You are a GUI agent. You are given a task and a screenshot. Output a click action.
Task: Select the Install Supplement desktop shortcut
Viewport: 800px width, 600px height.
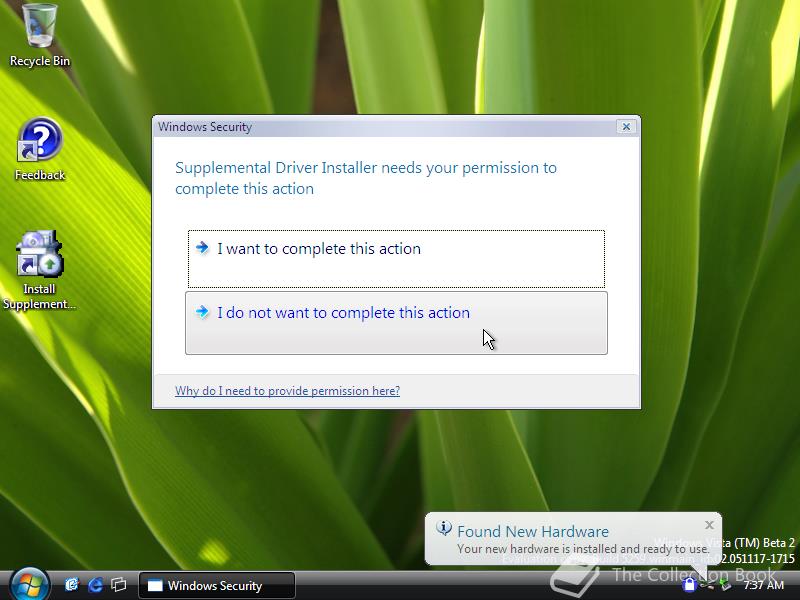coord(39,269)
